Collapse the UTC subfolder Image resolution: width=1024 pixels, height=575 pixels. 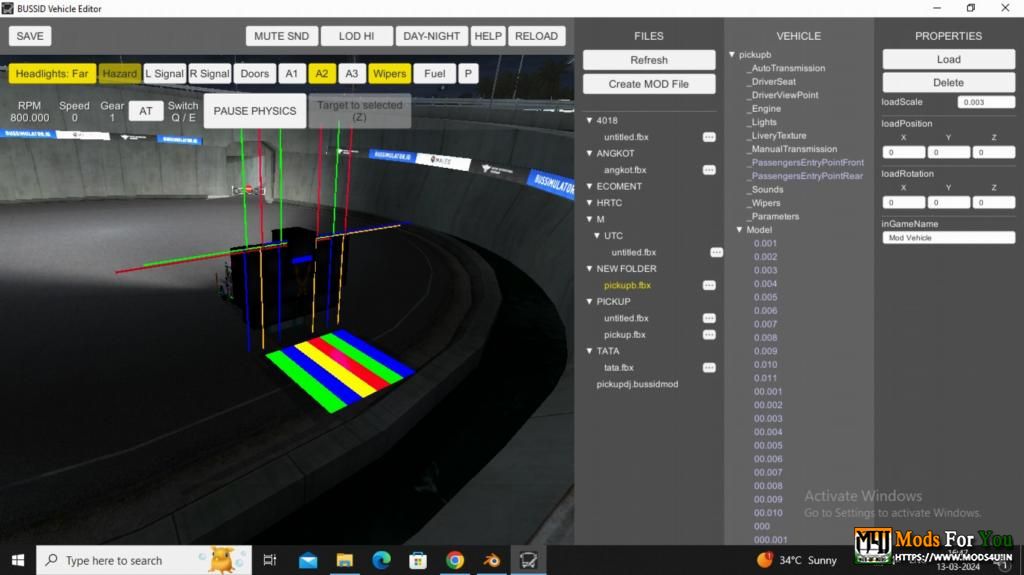[597, 236]
